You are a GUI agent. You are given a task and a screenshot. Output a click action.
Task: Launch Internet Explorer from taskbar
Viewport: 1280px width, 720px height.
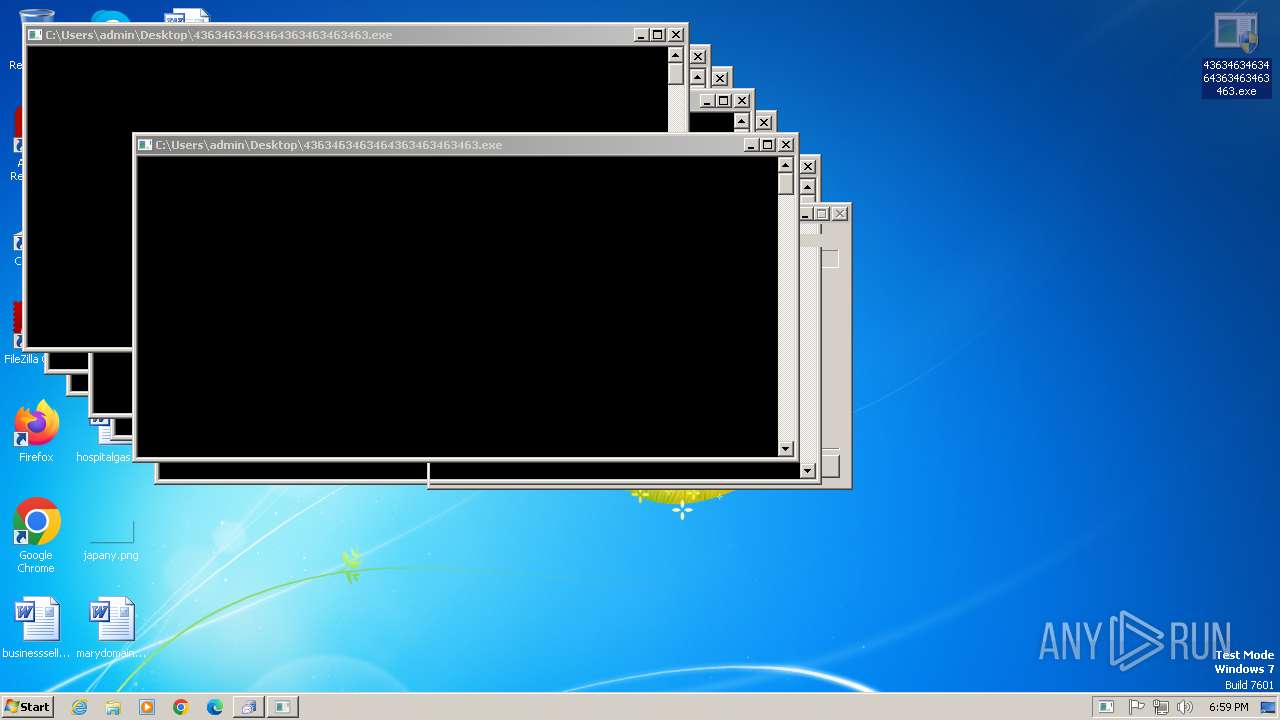click(80, 707)
